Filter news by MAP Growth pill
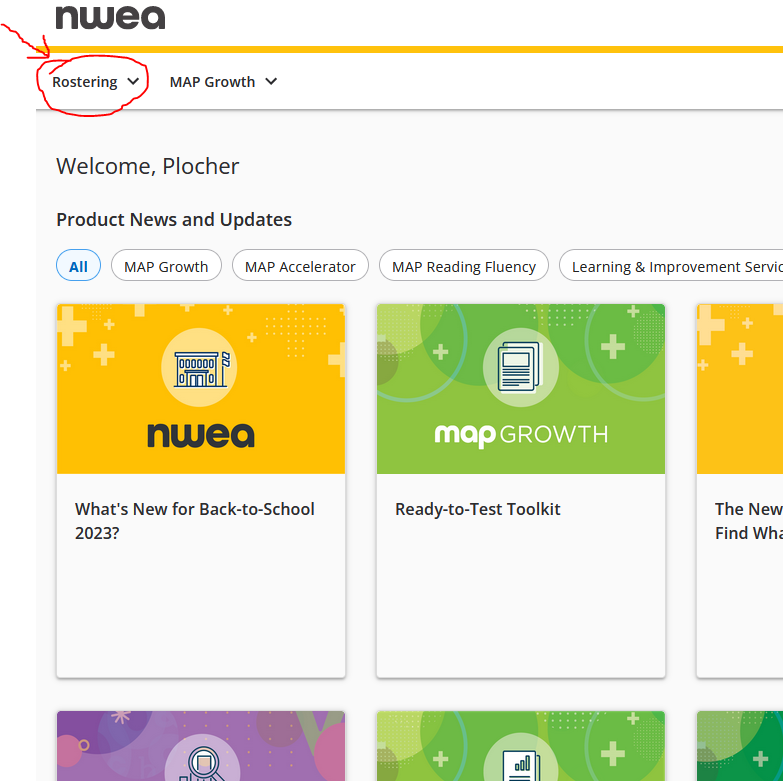 pyautogui.click(x=166, y=265)
